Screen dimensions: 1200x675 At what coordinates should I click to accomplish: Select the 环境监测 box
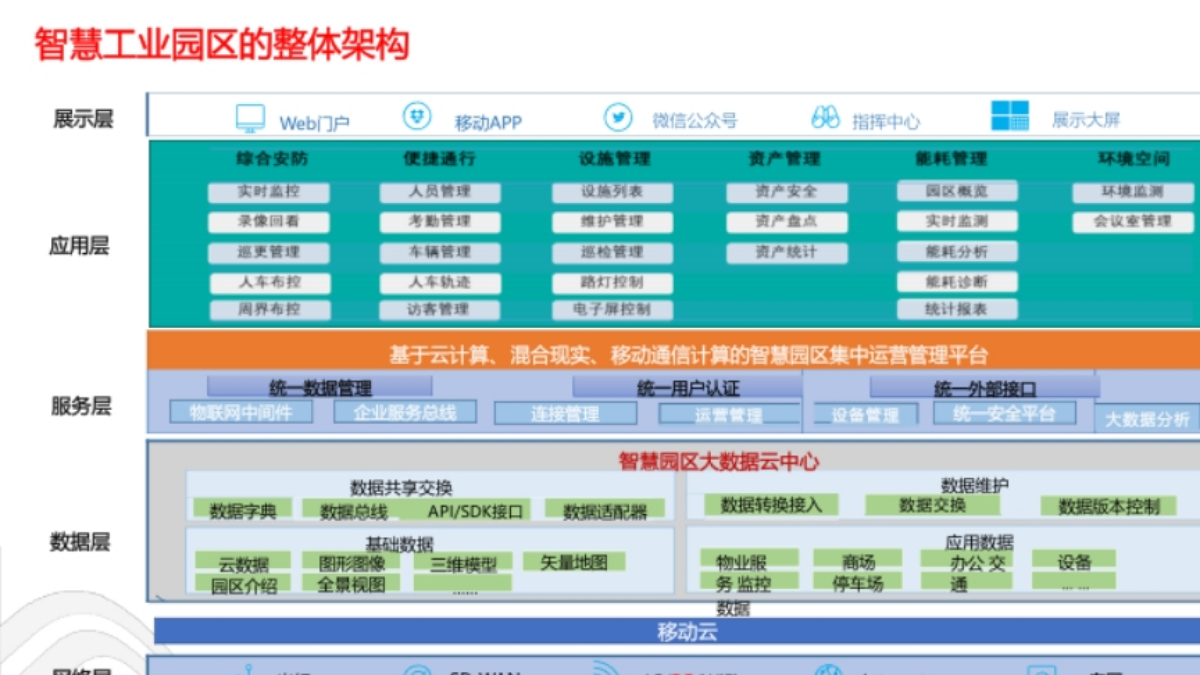coord(1133,192)
